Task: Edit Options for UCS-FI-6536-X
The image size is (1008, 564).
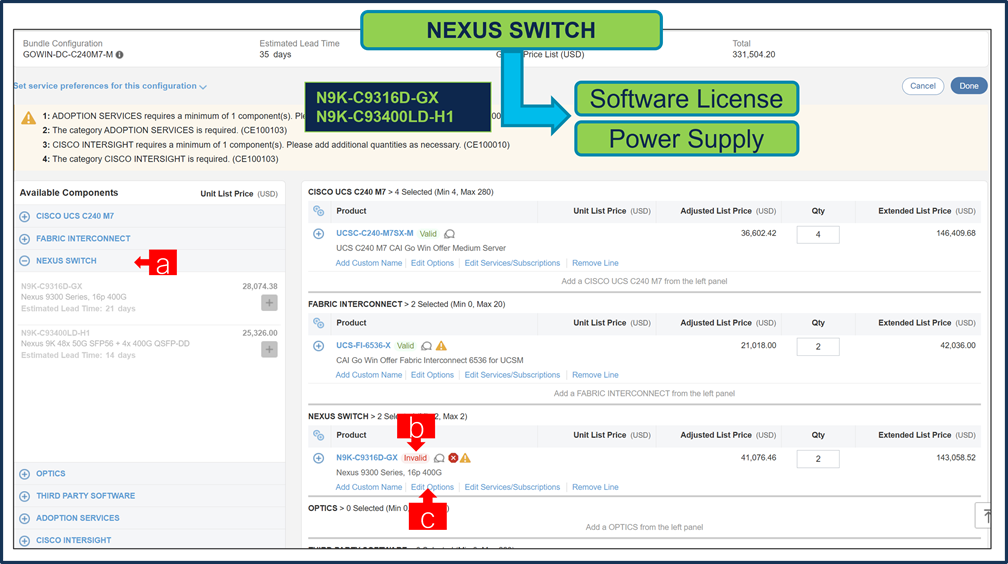Action: (x=432, y=375)
